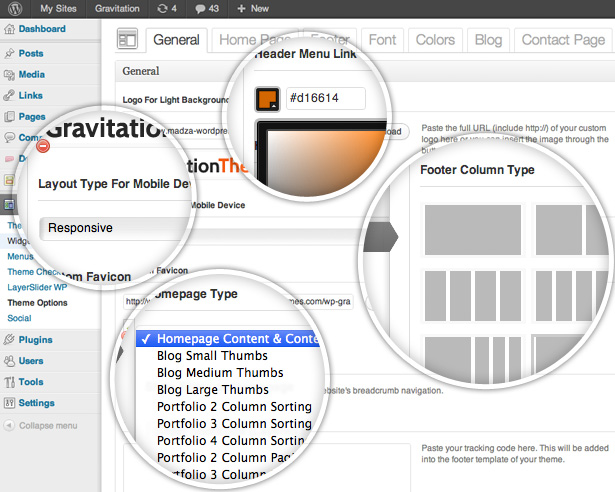The image size is (615, 492).
Task: Switch to the General tab
Action: [x=176, y=40]
